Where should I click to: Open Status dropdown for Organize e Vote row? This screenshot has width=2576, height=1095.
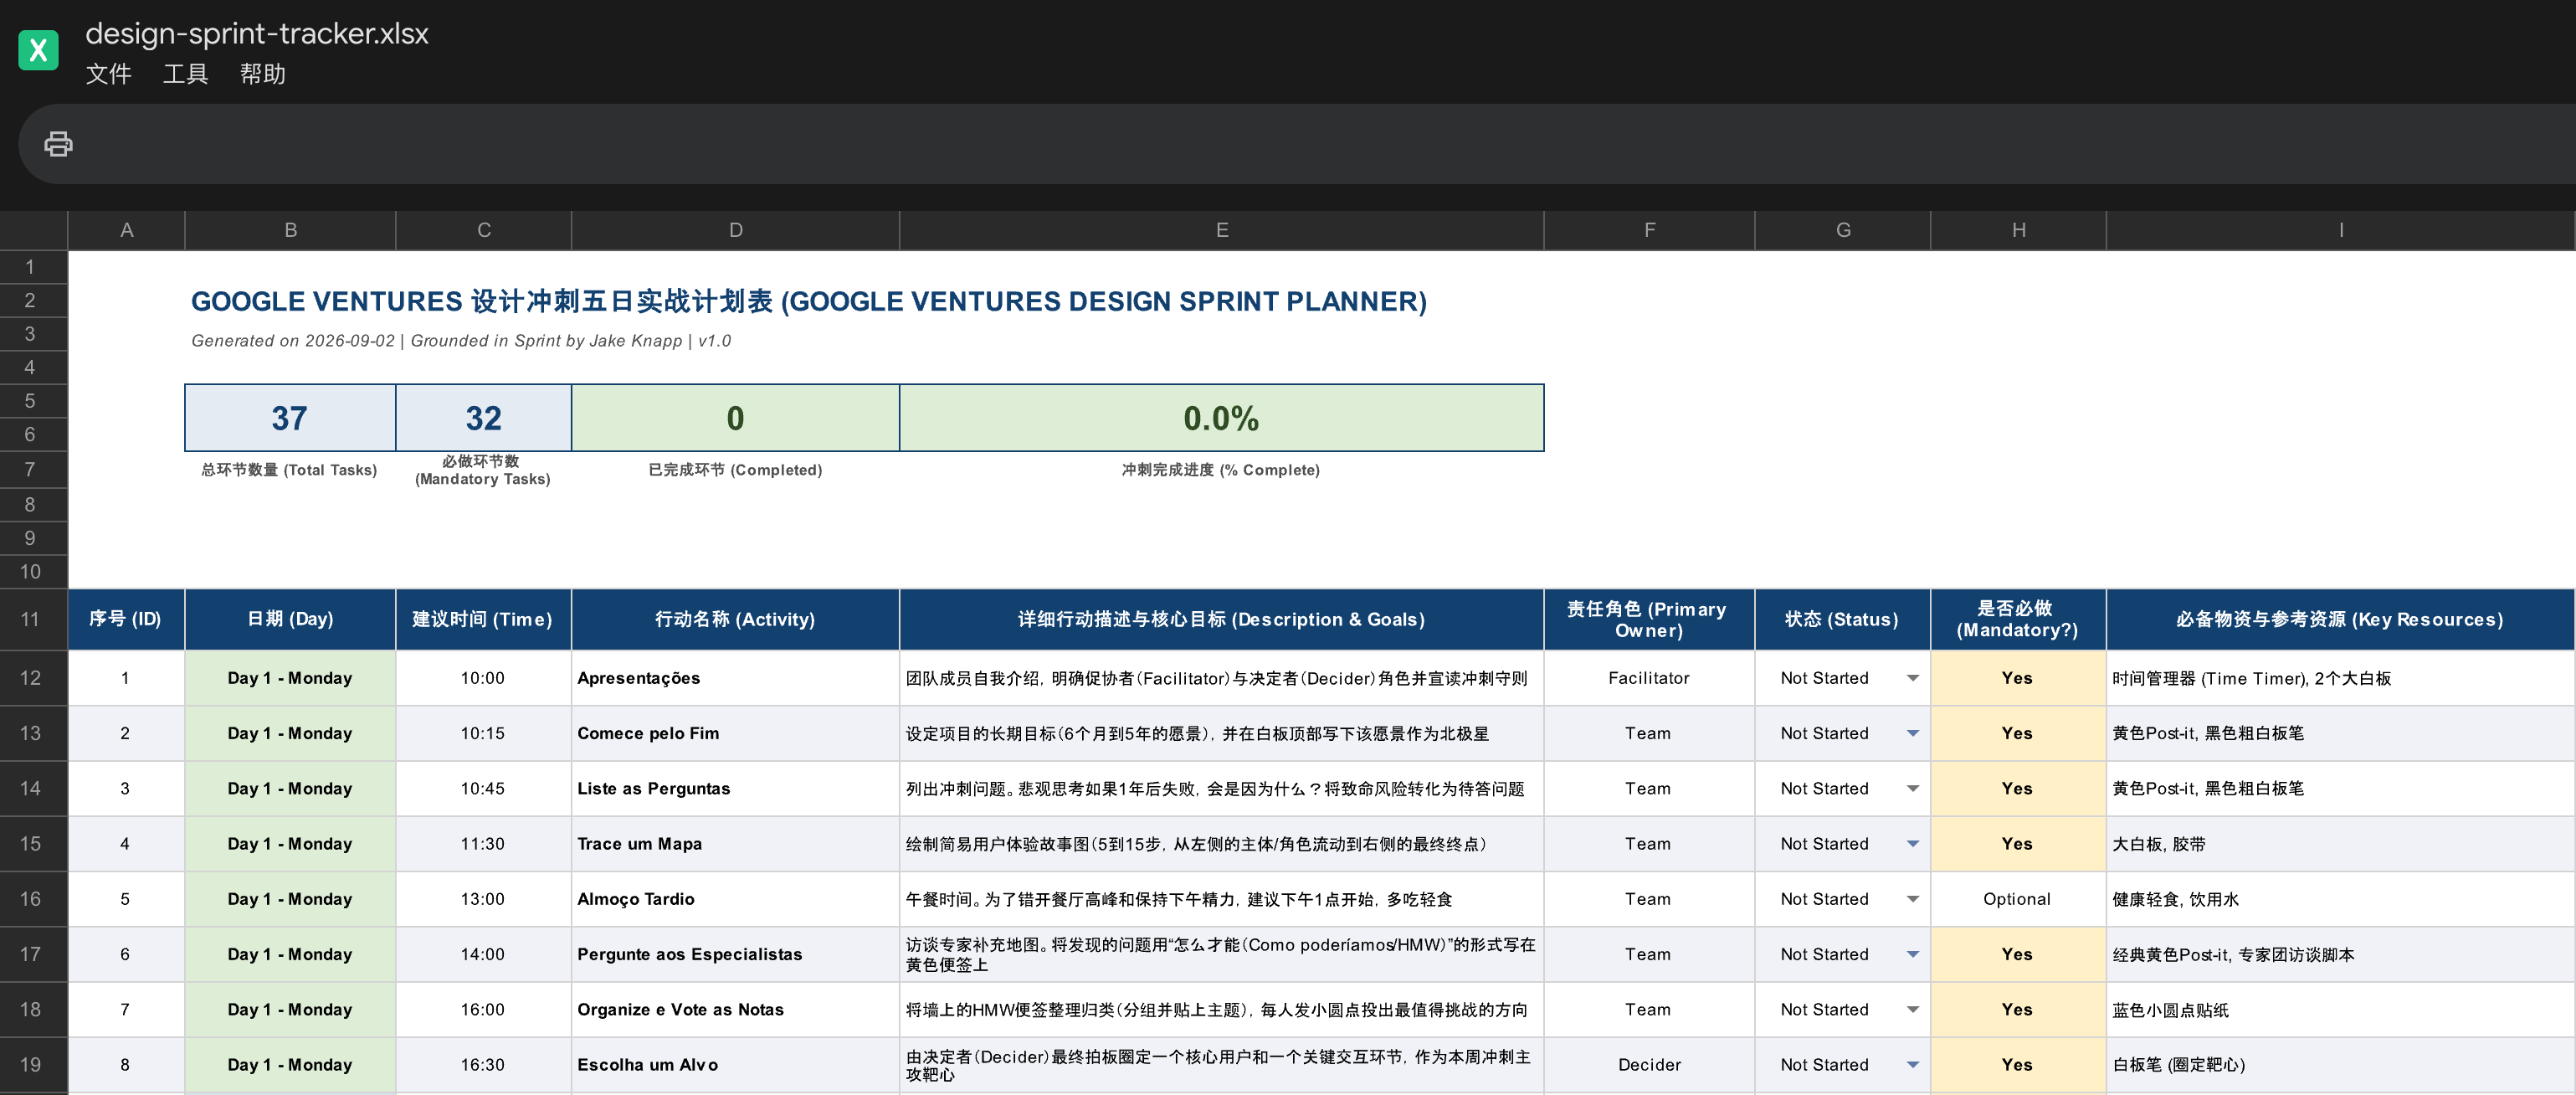click(1912, 1009)
